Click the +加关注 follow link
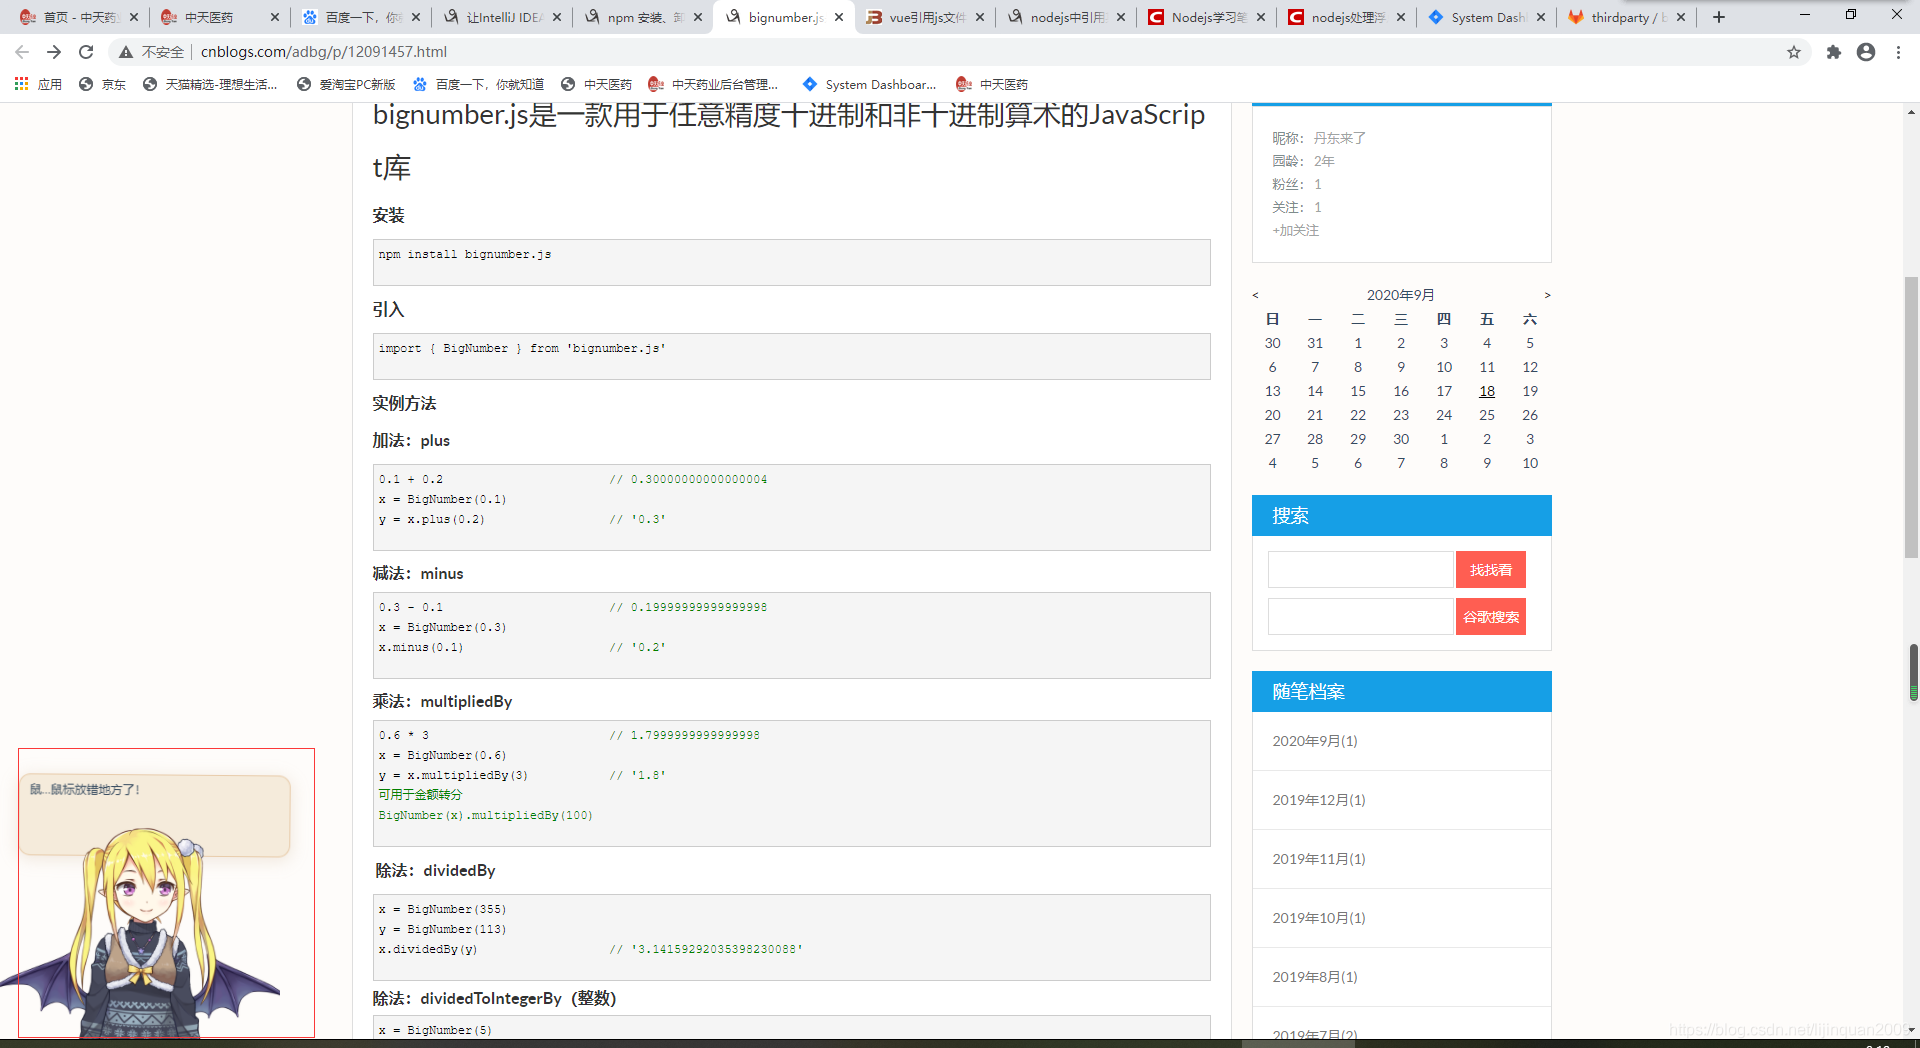This screenshot has height=1048, width=1920. (1295, 230)
